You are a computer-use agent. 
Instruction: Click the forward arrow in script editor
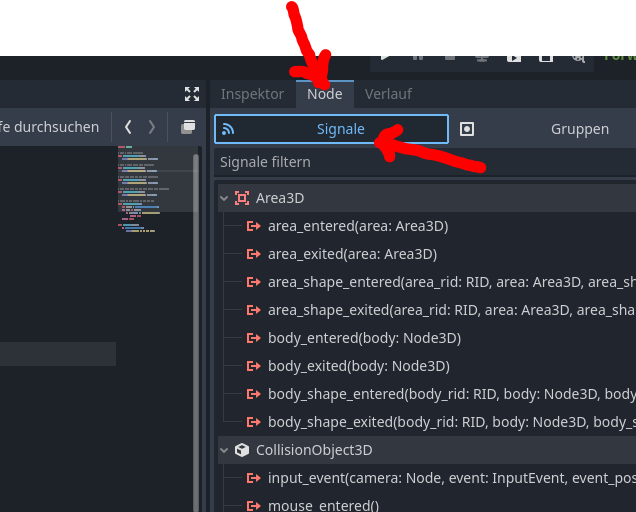(151, 127)
